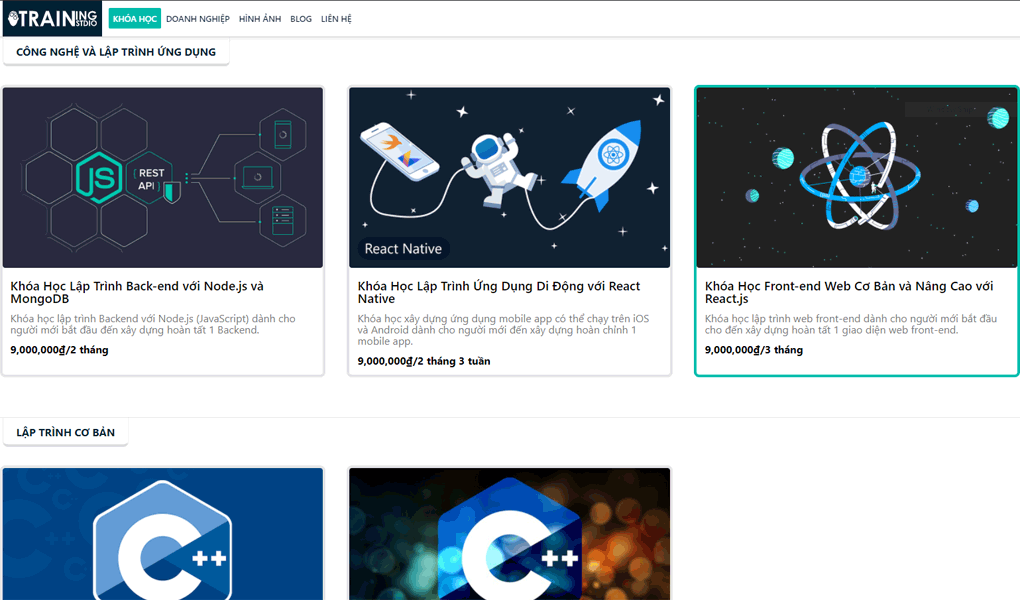
Task: Select the LẬP TRÌNH CƠ BẢN heading tab
Action: point(66,433)
